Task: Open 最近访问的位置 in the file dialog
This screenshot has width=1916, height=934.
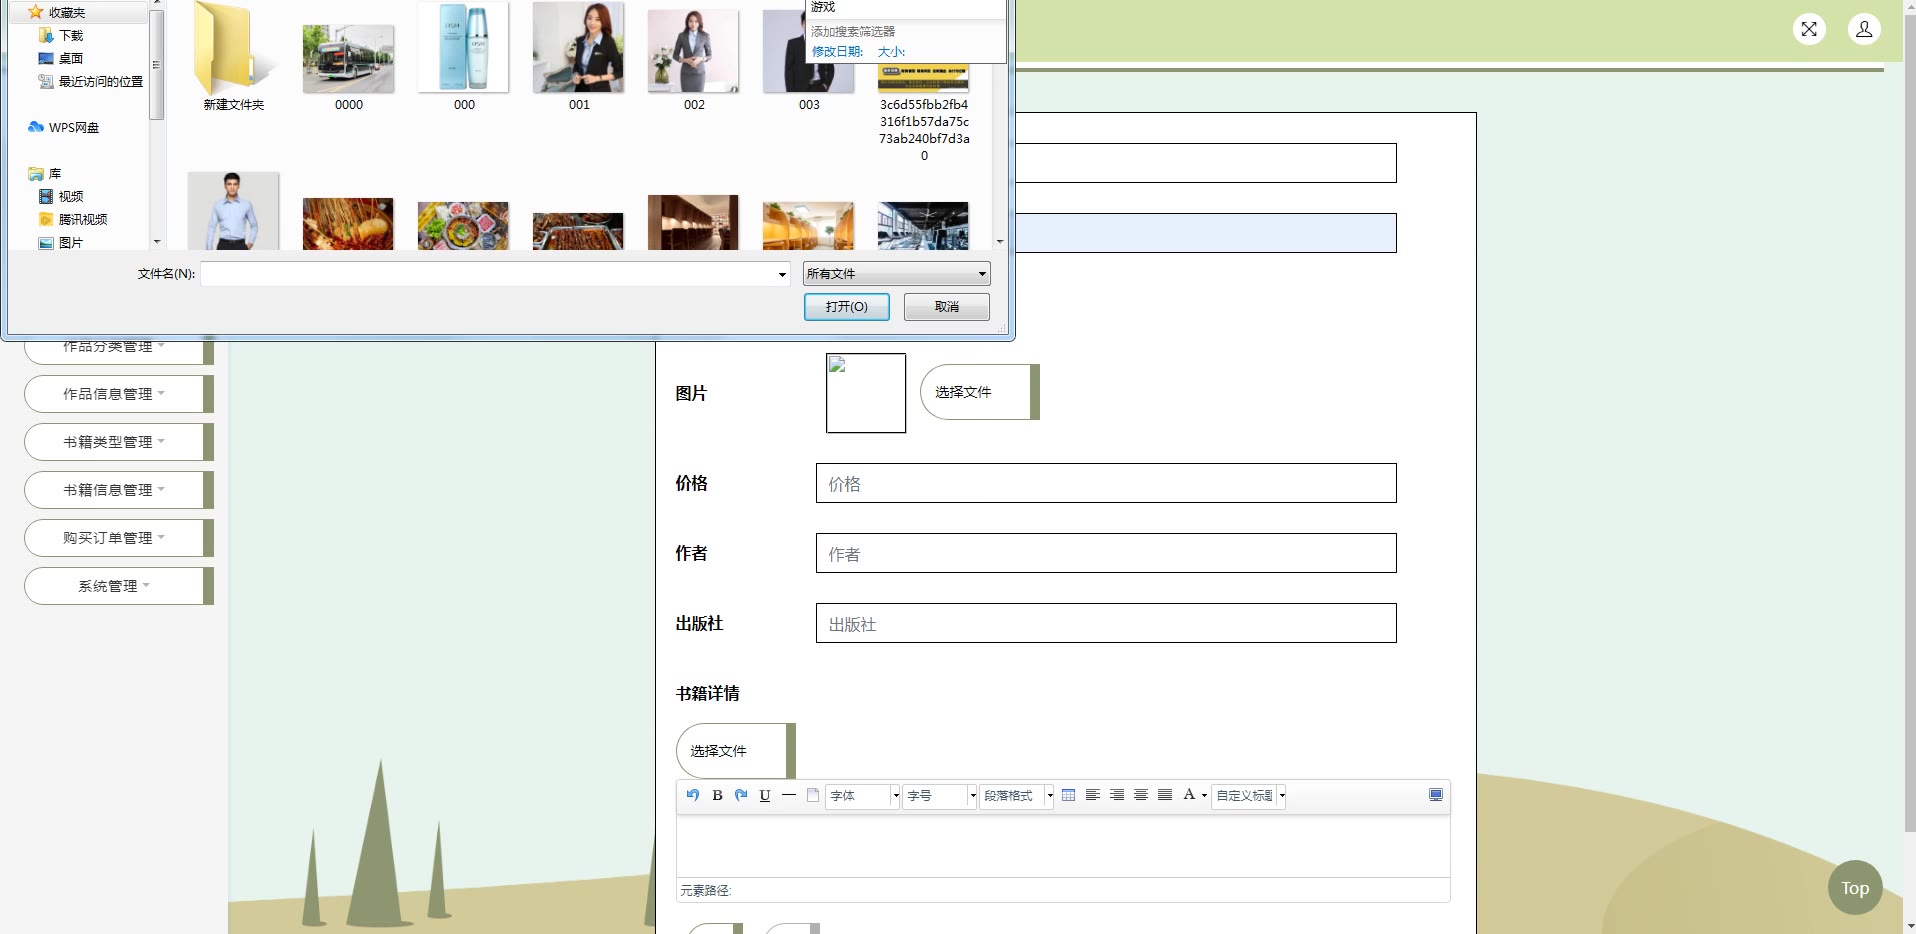Action: 91,81
